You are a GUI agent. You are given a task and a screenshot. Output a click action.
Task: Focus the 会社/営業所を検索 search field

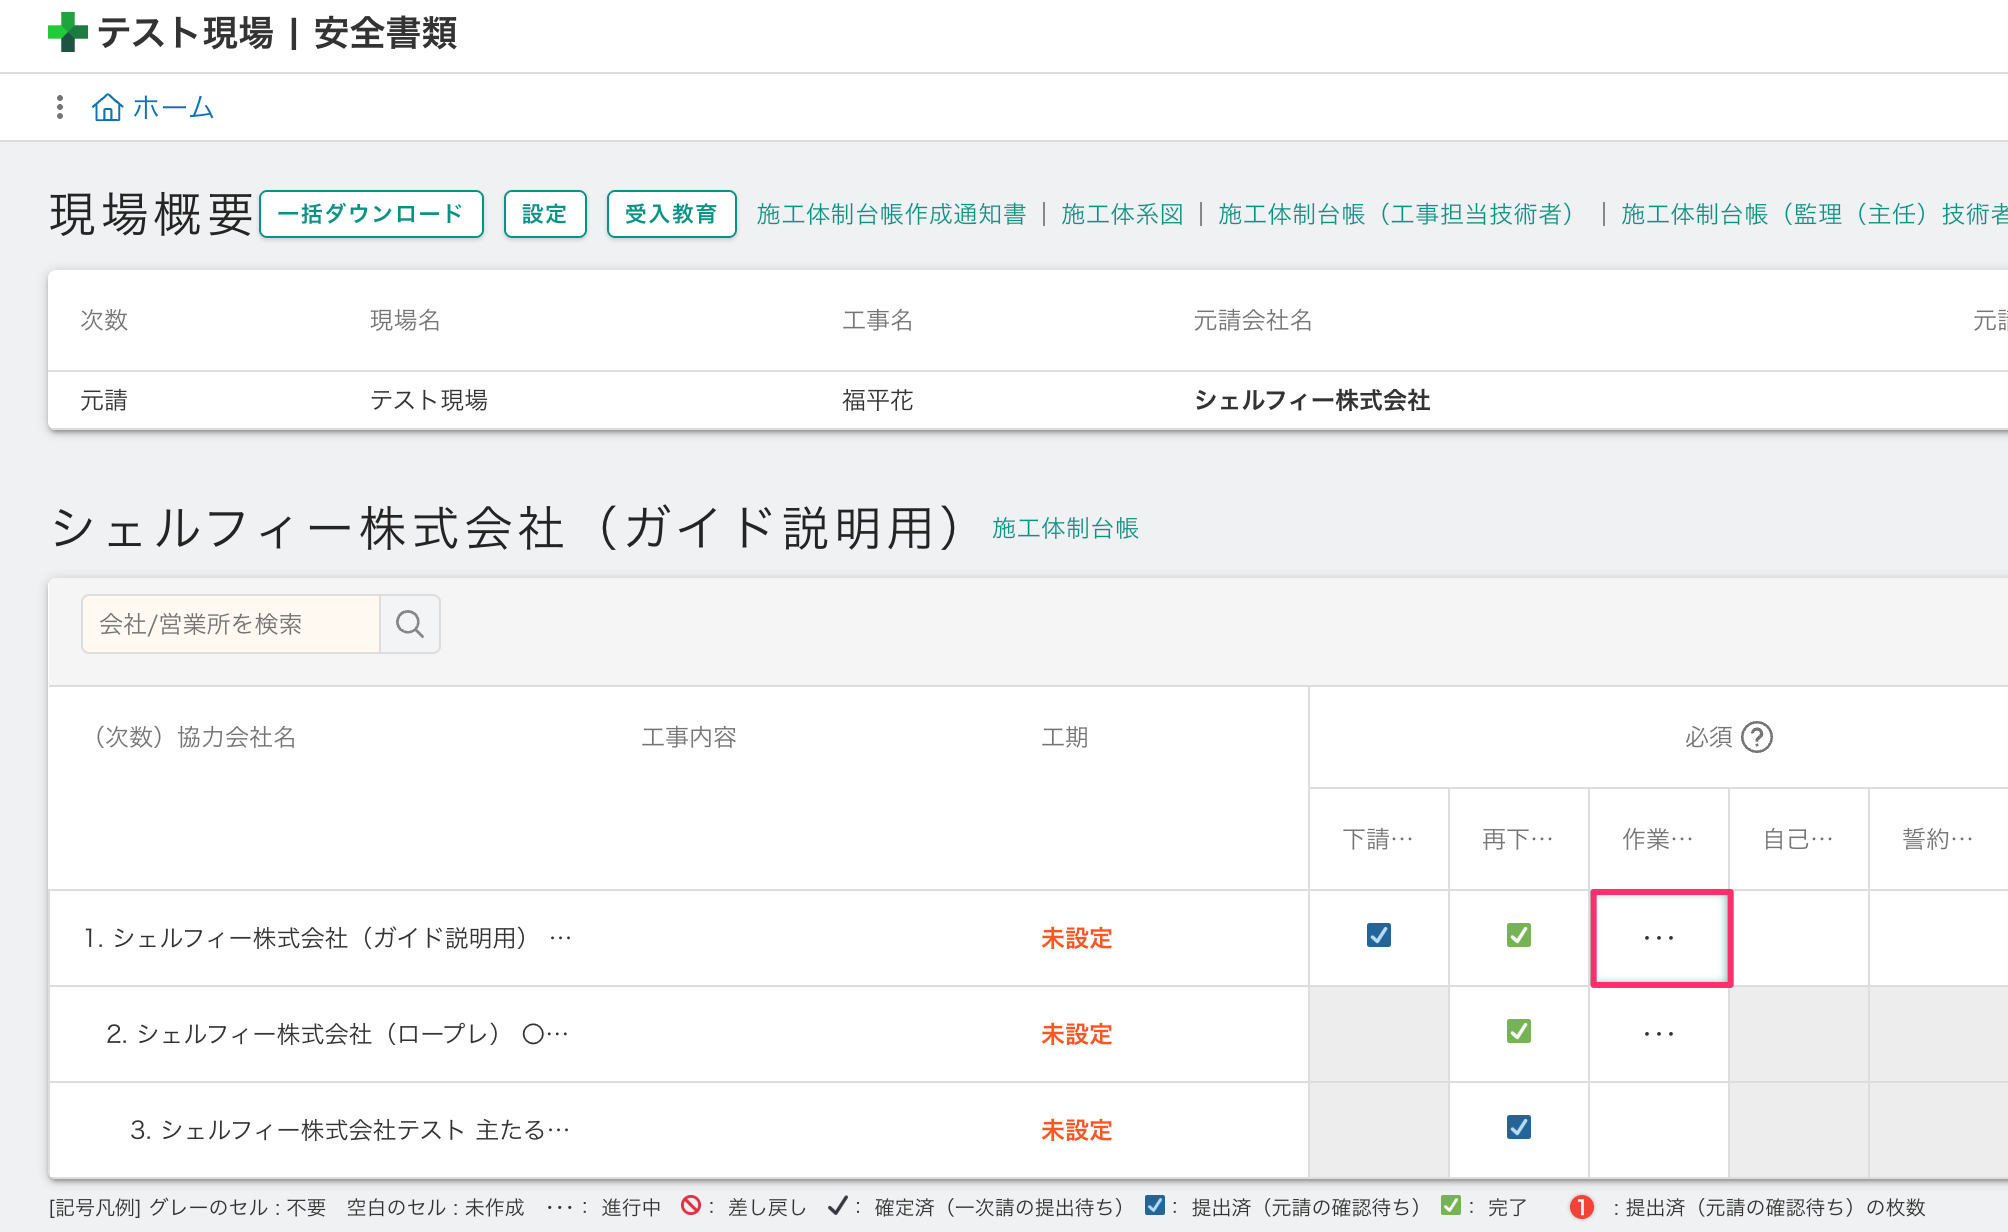(231, 624)
